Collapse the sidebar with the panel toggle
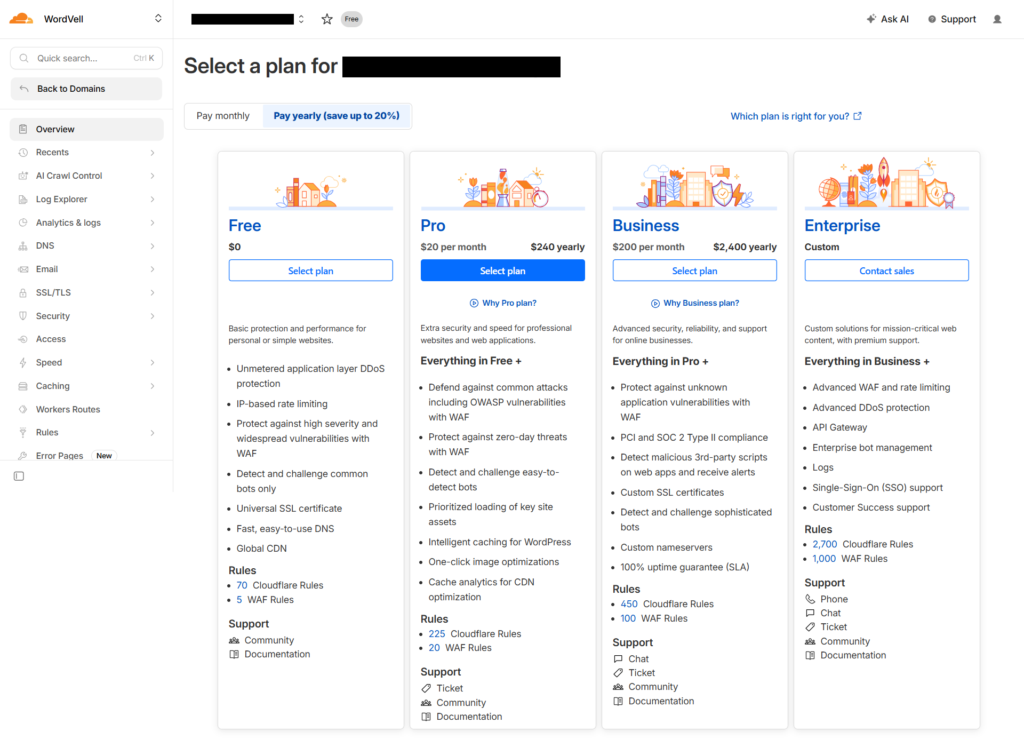 tap(18, 476)
